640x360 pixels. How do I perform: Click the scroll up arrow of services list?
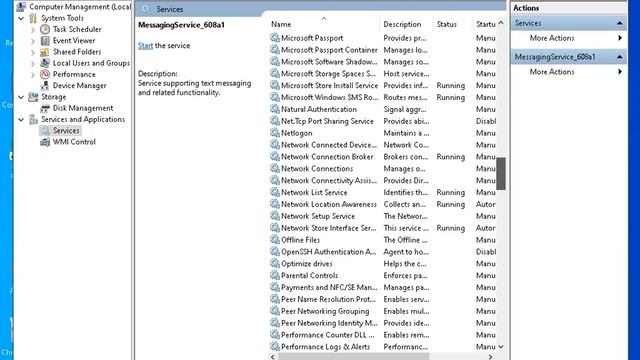coord(501,24)
